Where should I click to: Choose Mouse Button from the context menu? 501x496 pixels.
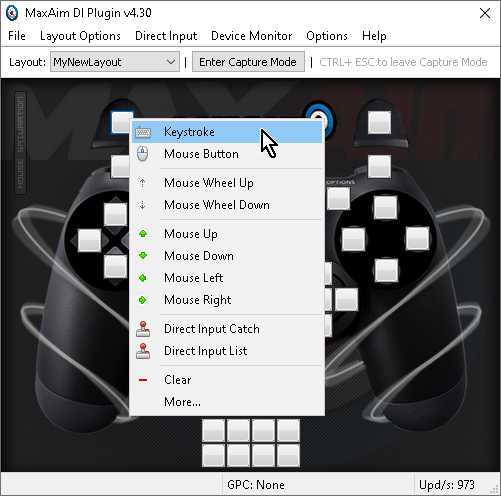227,154
